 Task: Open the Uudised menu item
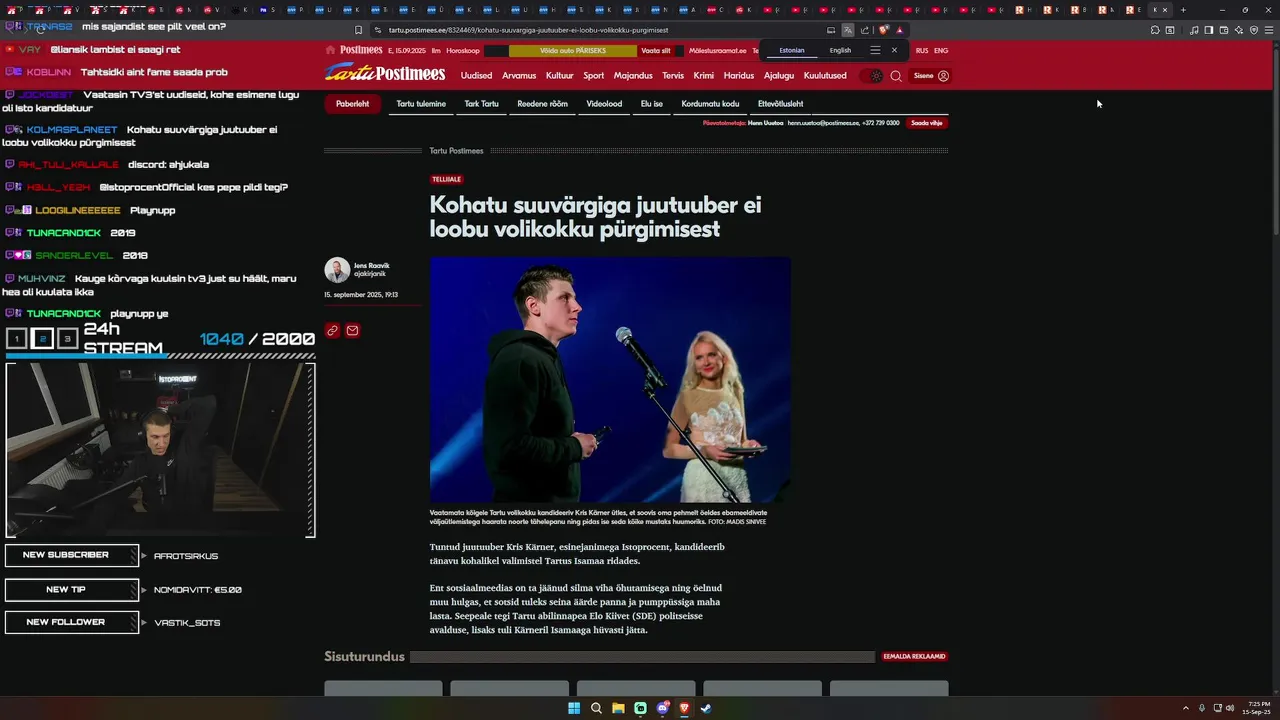[476, 76]
